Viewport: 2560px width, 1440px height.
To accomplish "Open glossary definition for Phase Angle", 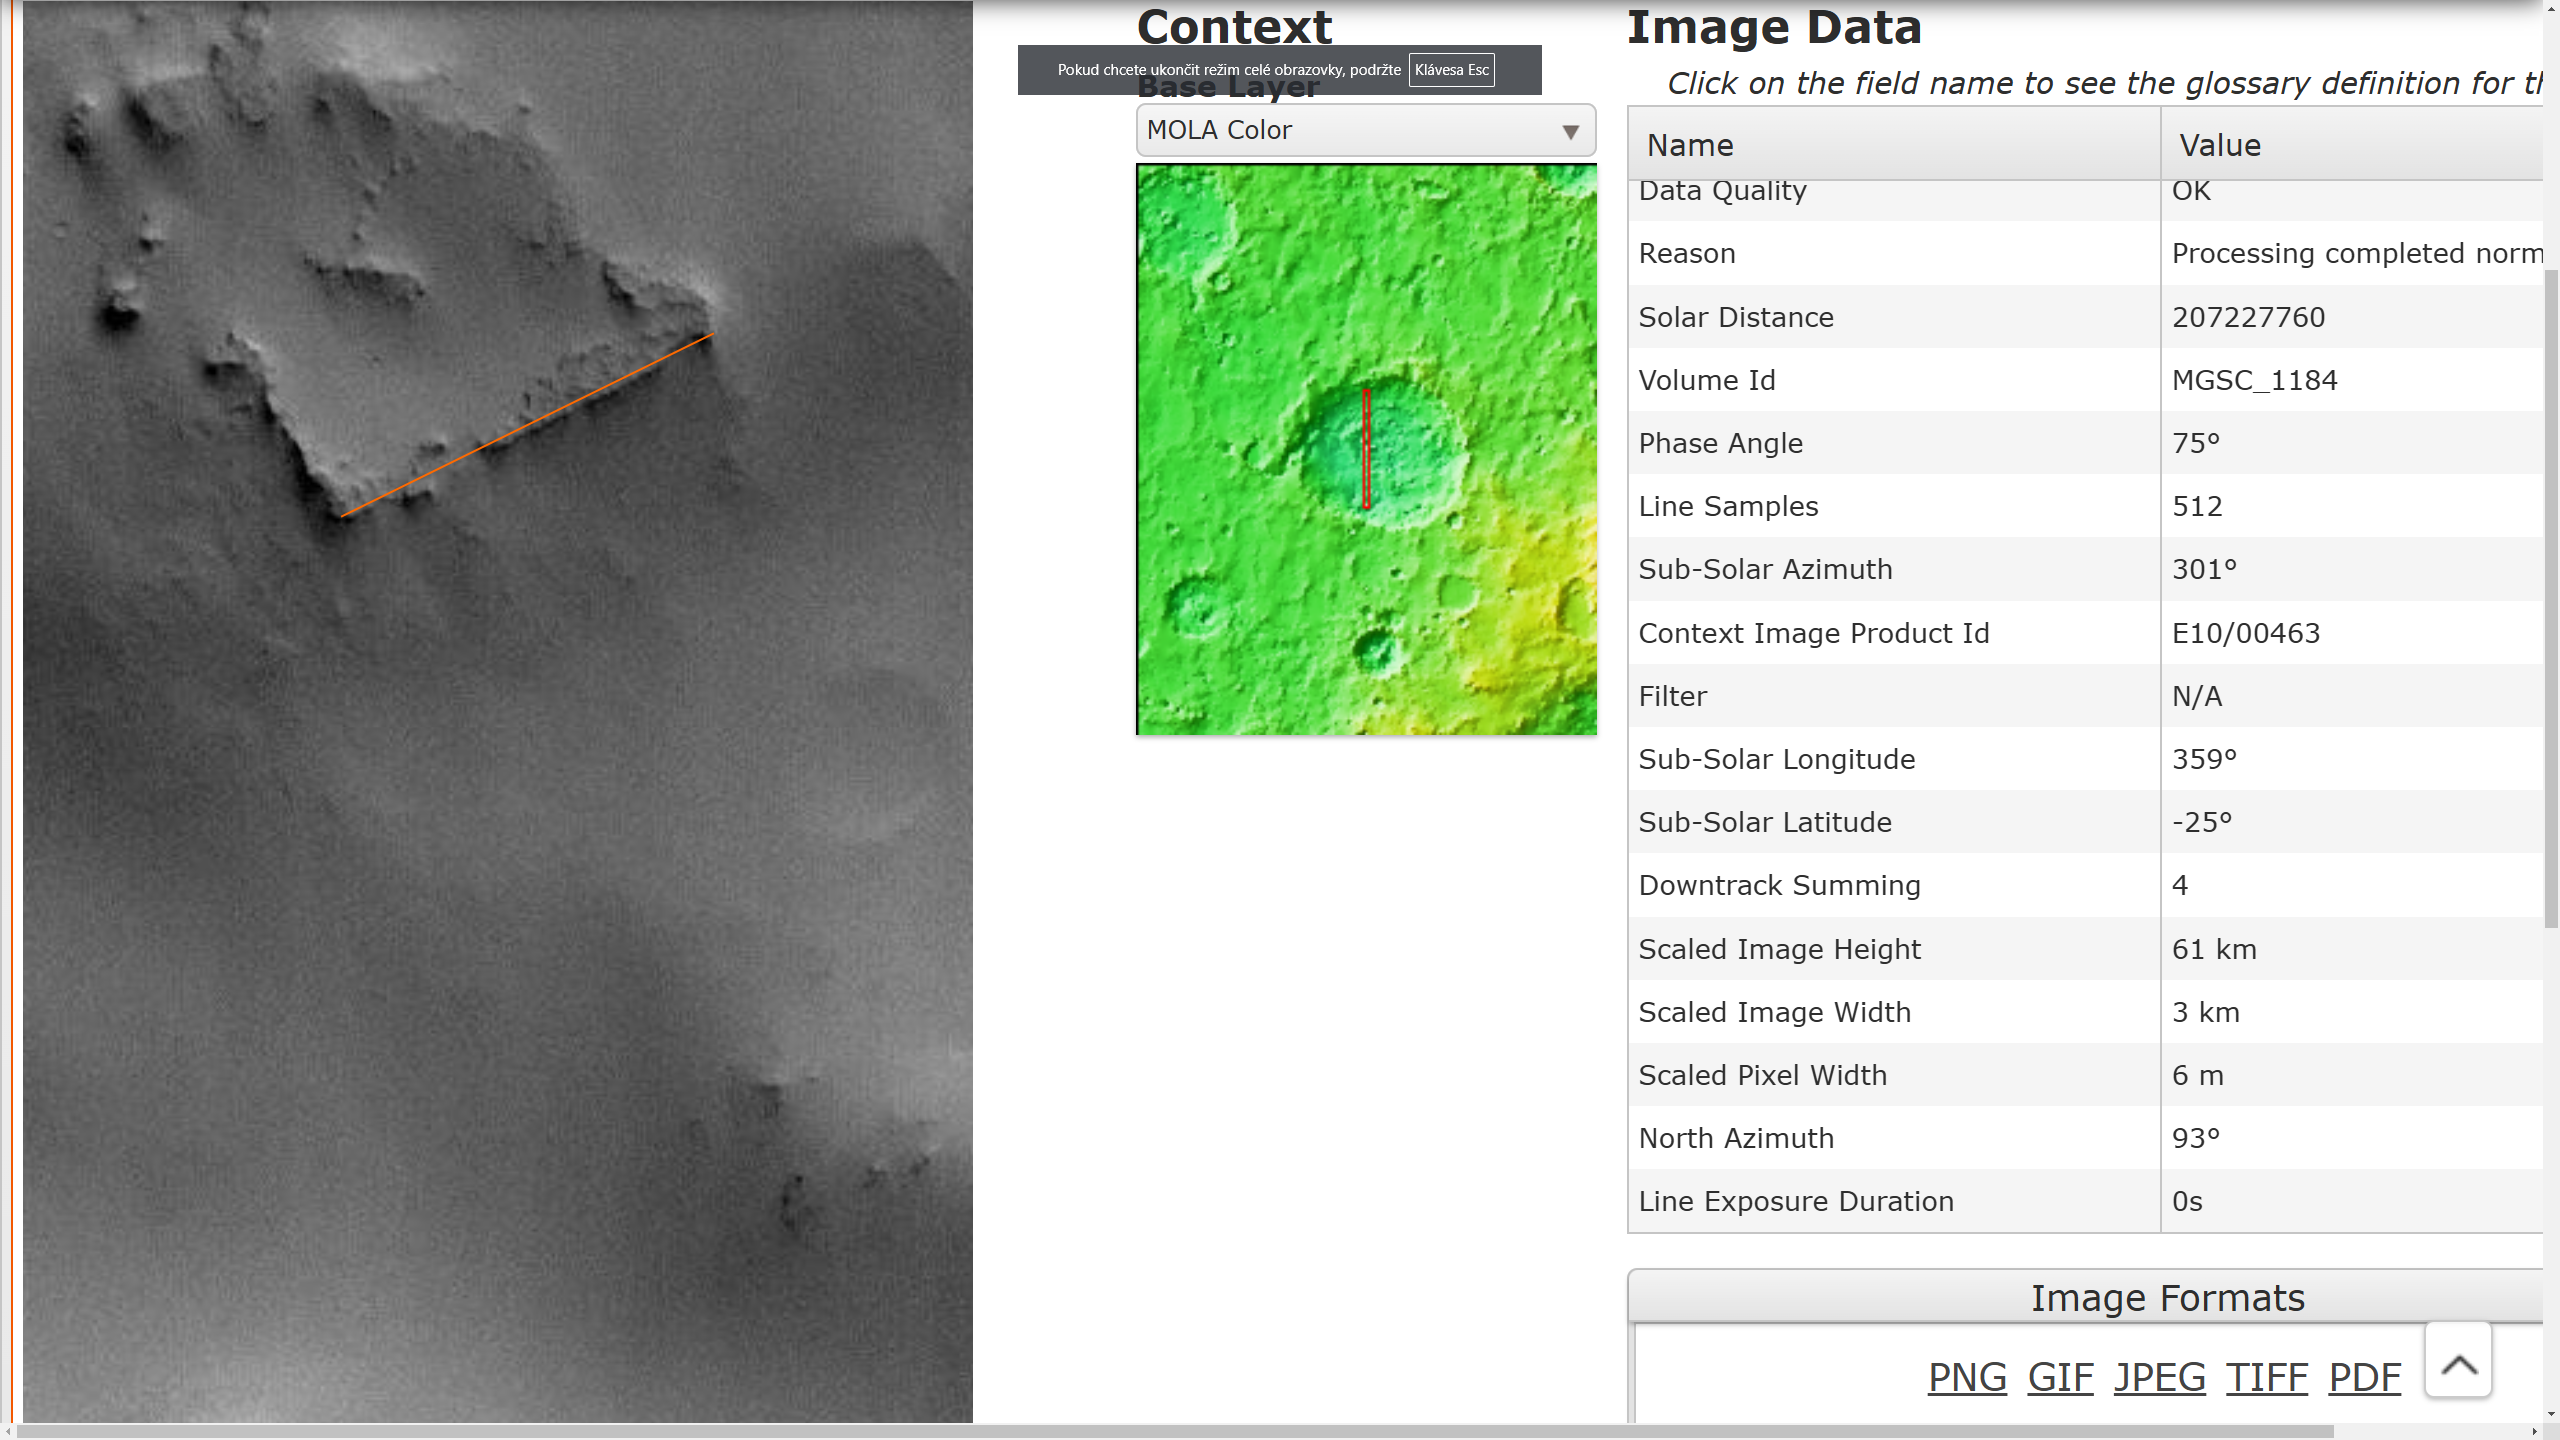I will pyautogui.click(x=1720, y=443).
